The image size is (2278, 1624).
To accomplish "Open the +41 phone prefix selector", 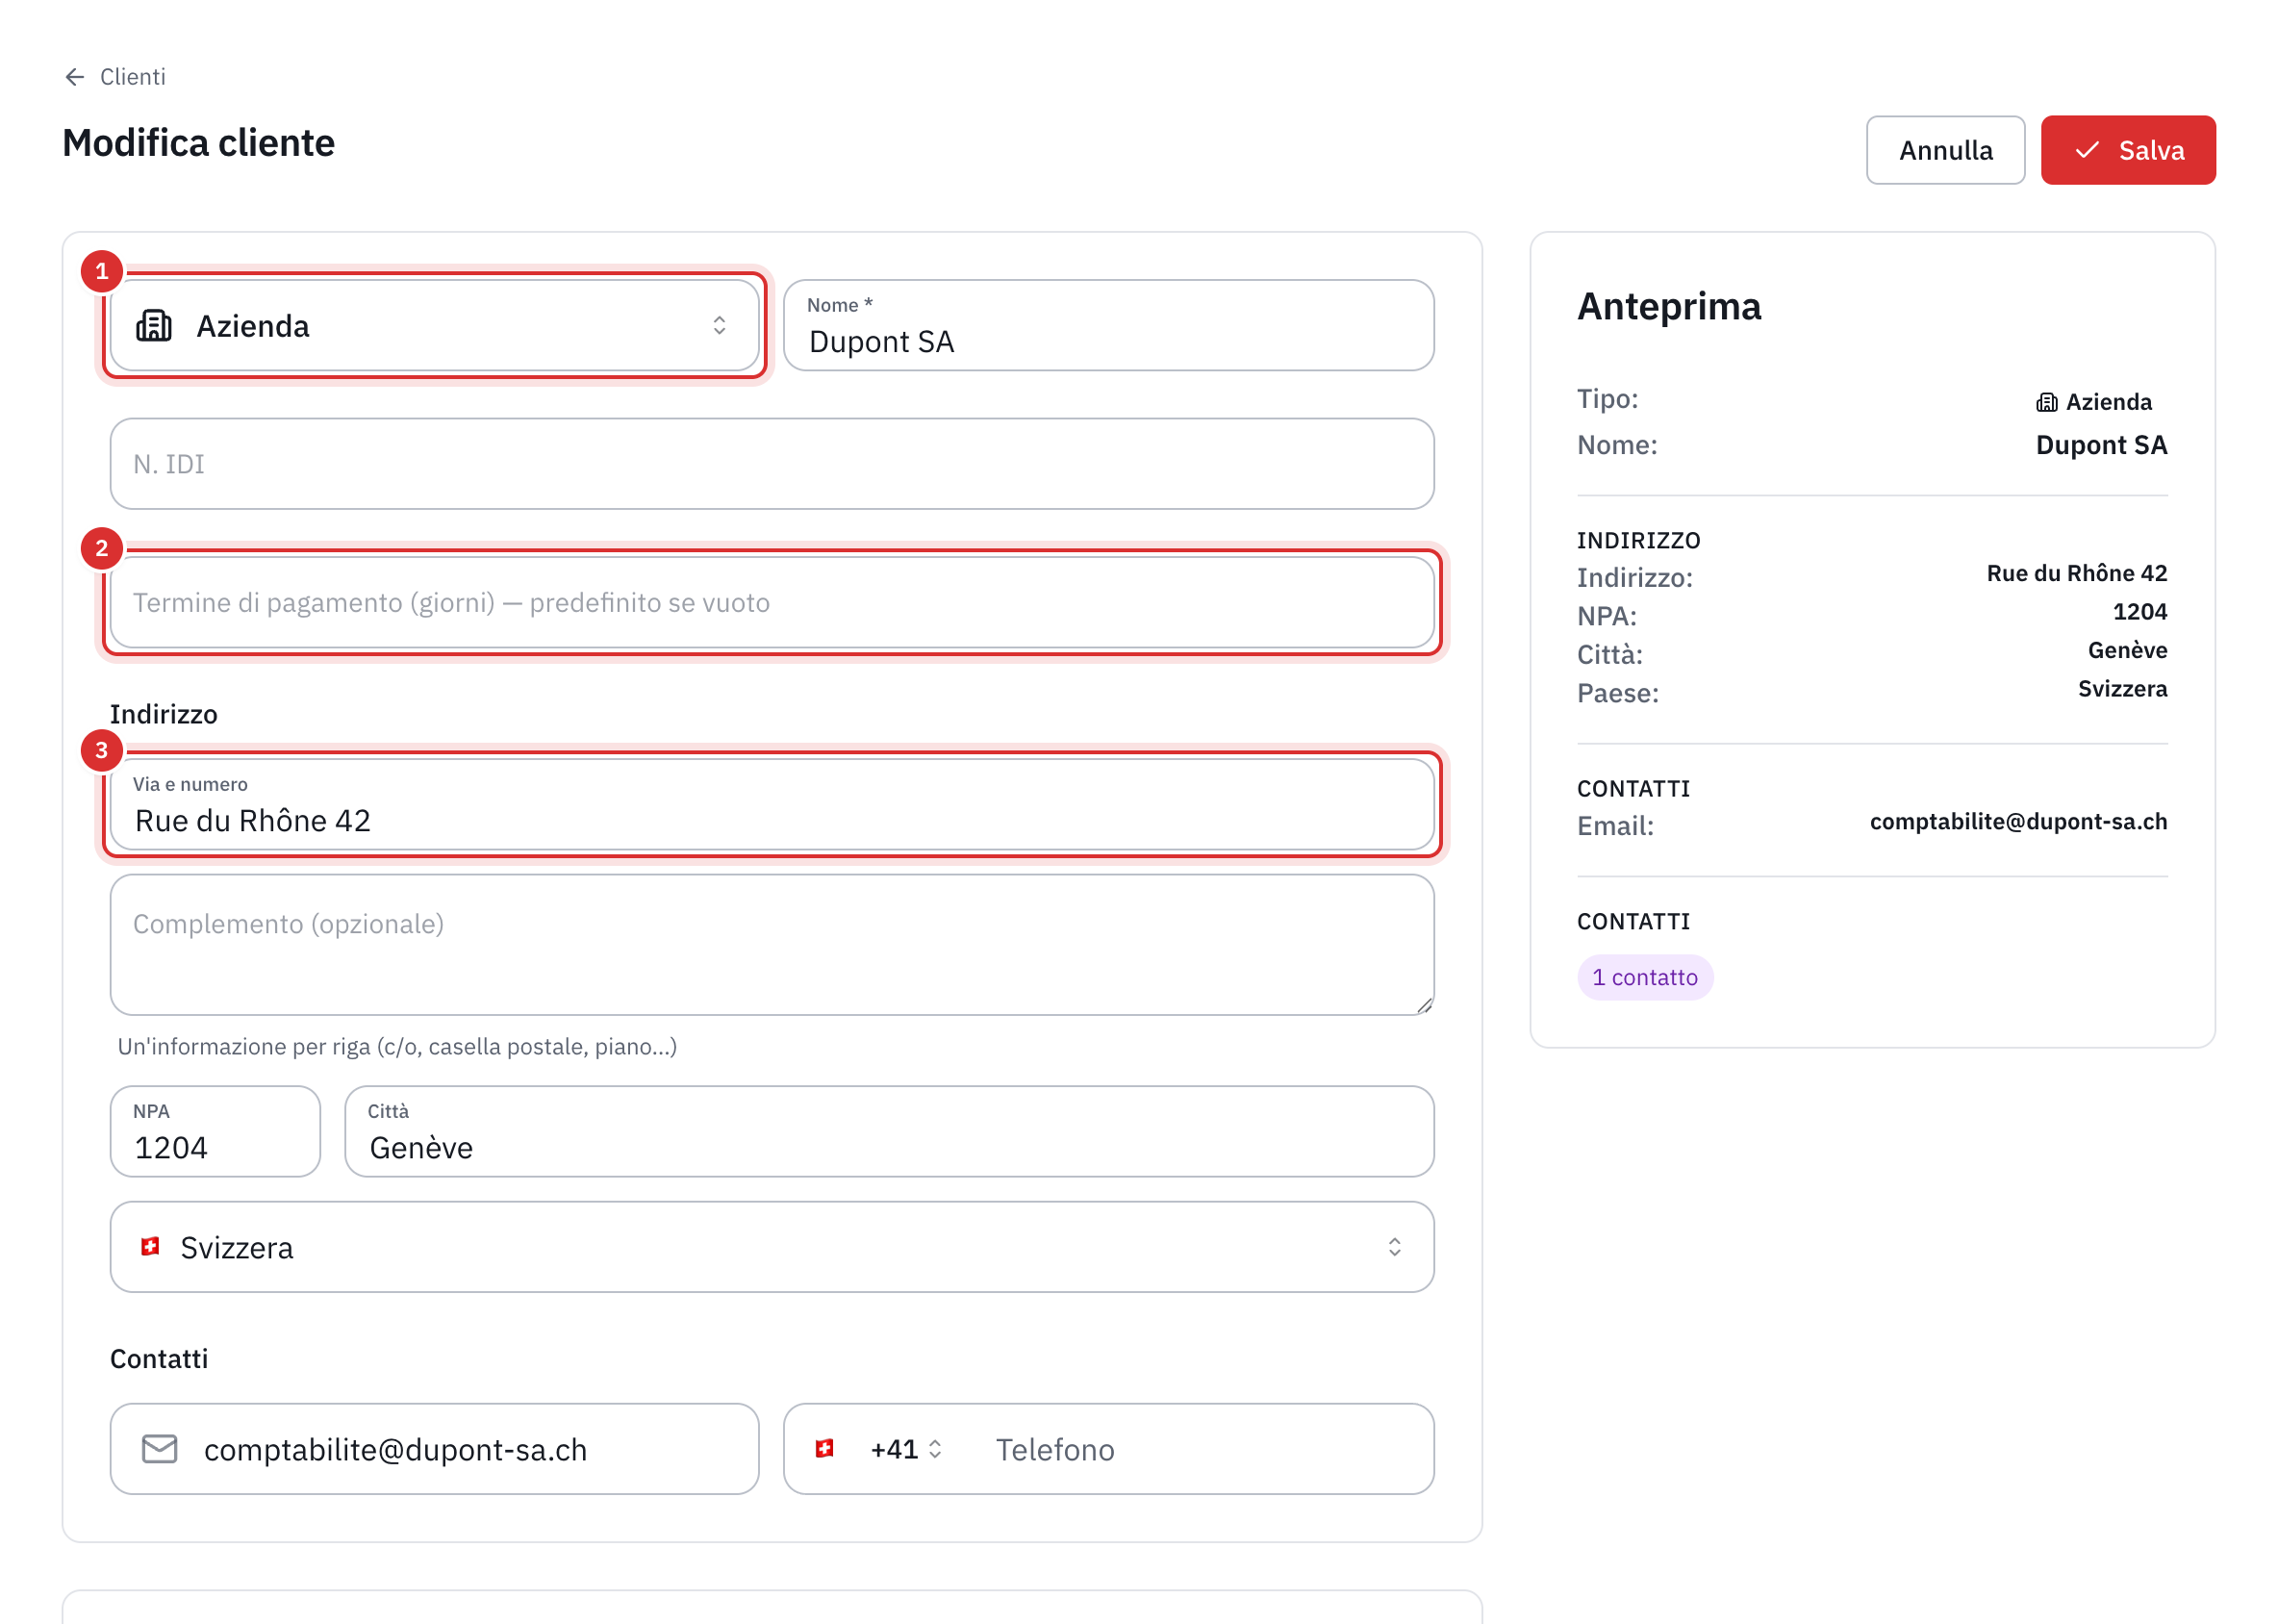I will (905, 1449).
